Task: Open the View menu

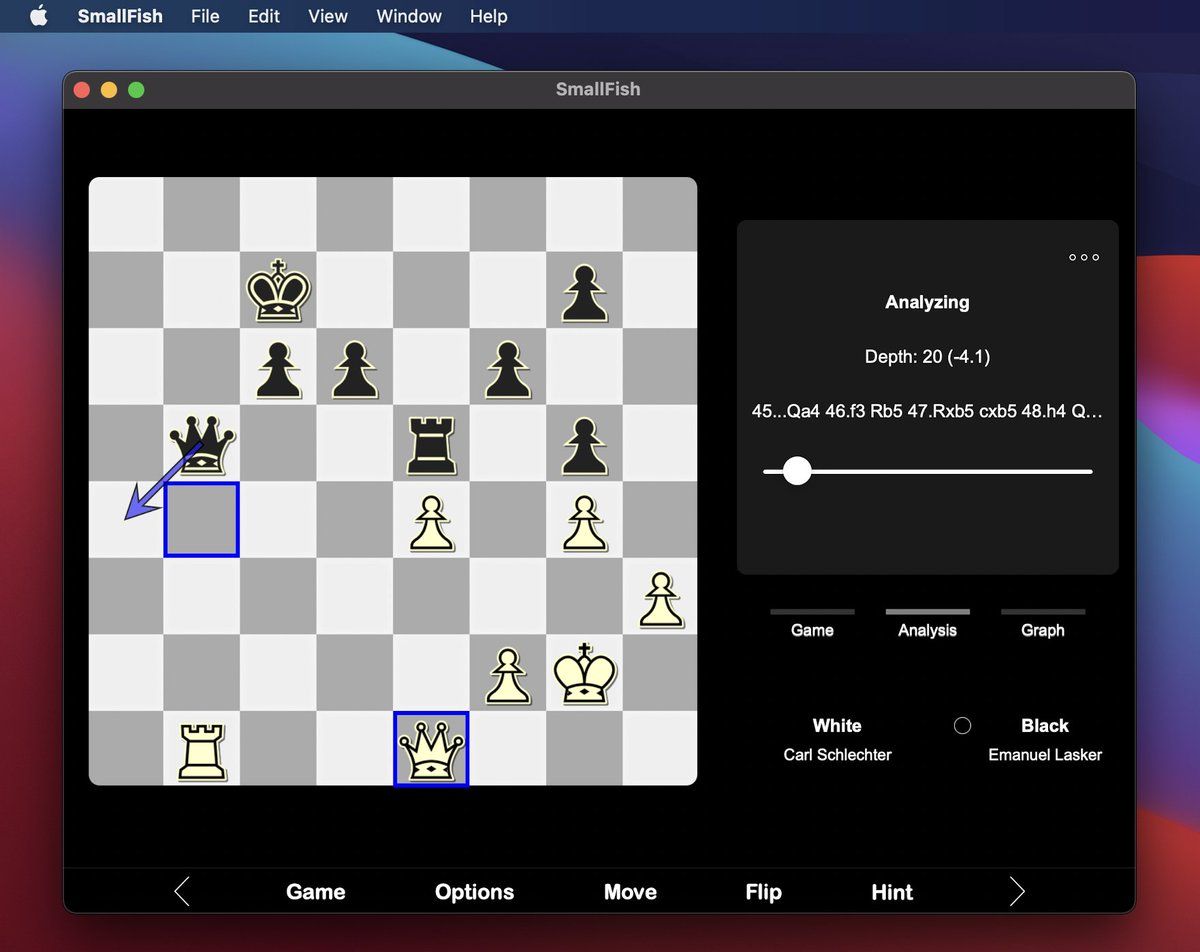Action: pos(327,16)
